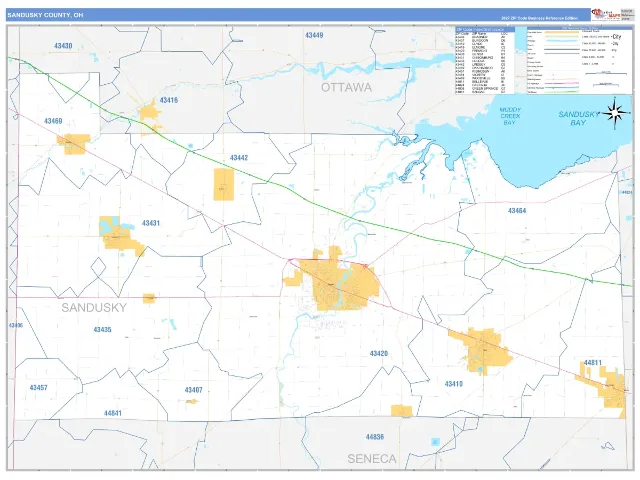Click the SENECA county label
This screenshot has height=480, width=640.
click(371, 459)
